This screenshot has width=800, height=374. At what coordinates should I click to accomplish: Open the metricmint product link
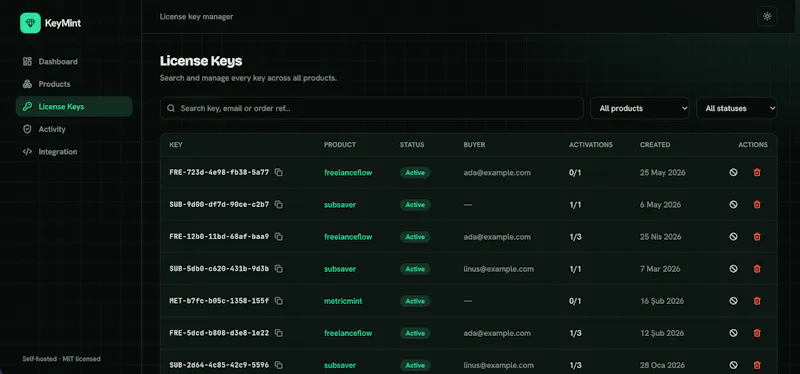coord(343,301)
